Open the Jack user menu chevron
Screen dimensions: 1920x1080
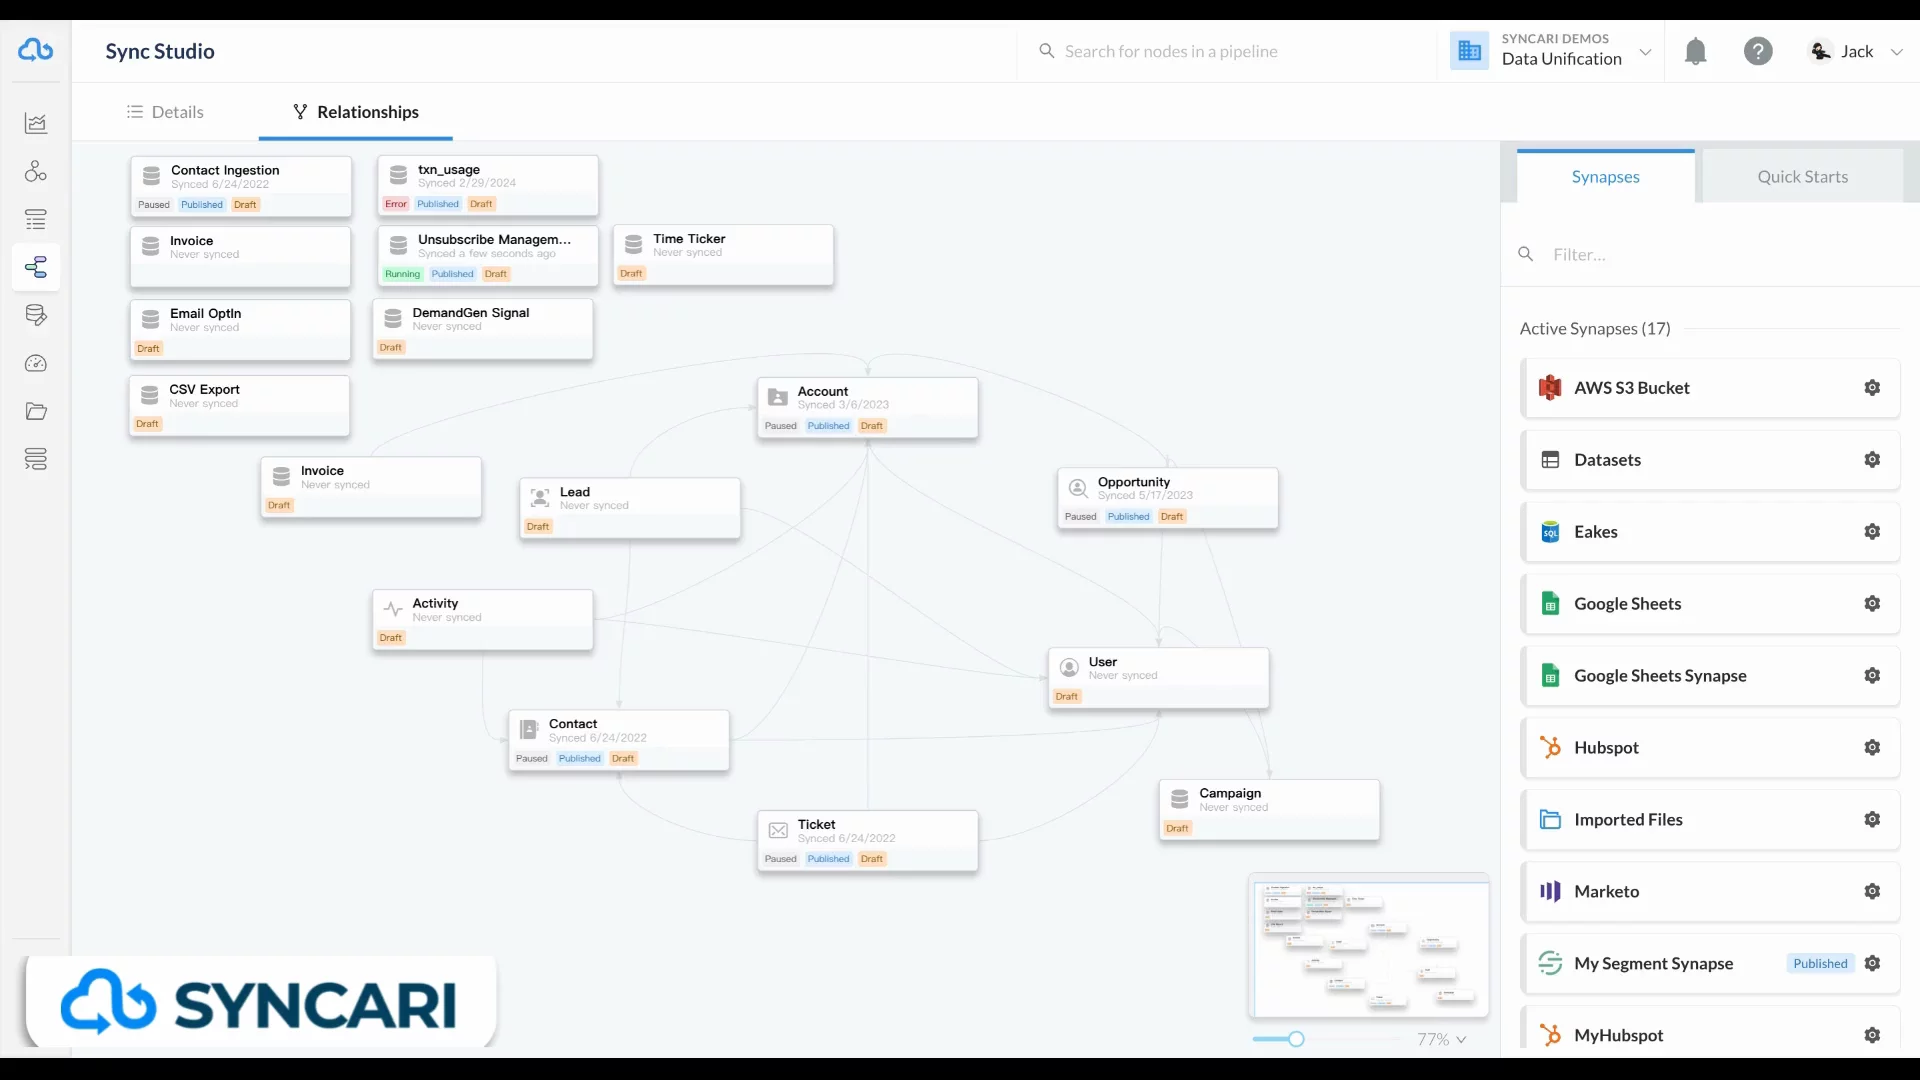(x=1896, y=52)
